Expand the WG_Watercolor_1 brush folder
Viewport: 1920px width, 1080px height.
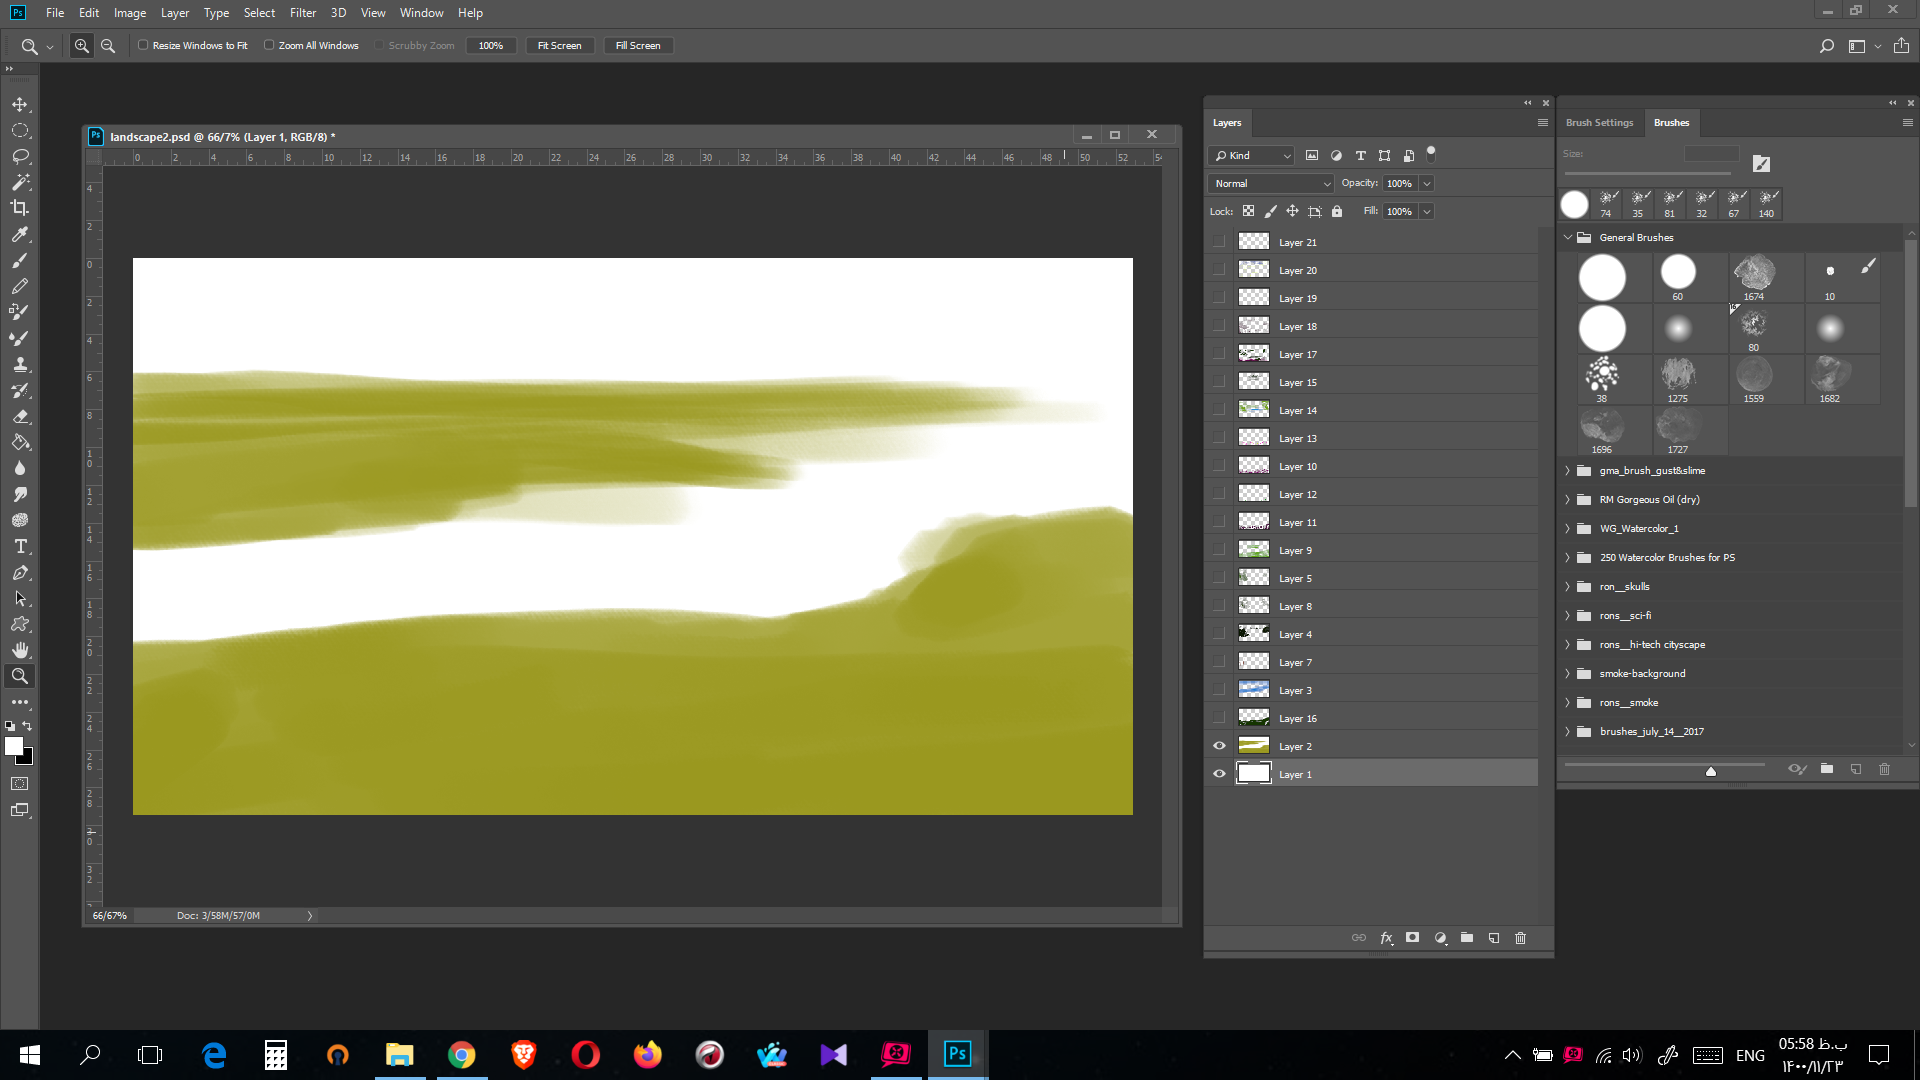point(1568,529)
